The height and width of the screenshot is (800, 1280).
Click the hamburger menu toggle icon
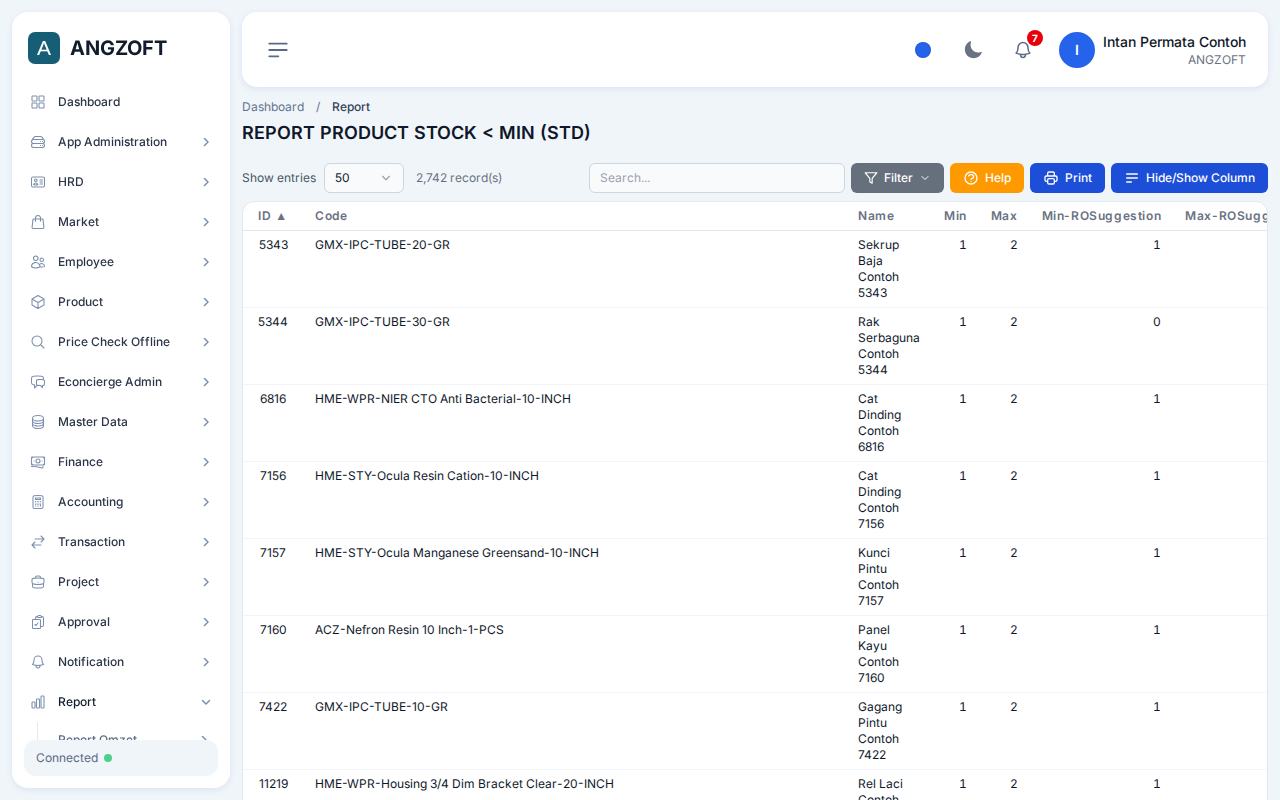point(278,50)
